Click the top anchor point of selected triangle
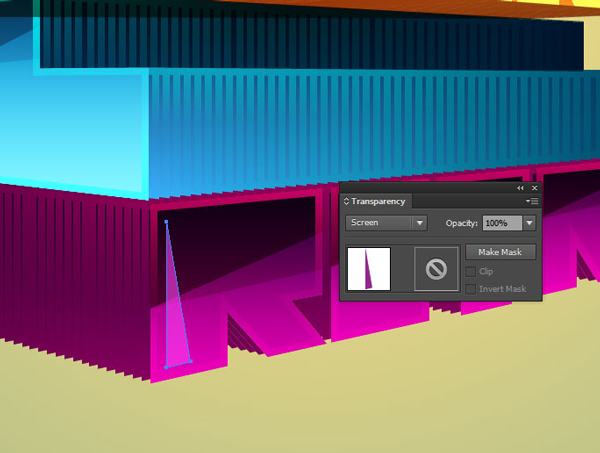 click(x=166, y=222)
